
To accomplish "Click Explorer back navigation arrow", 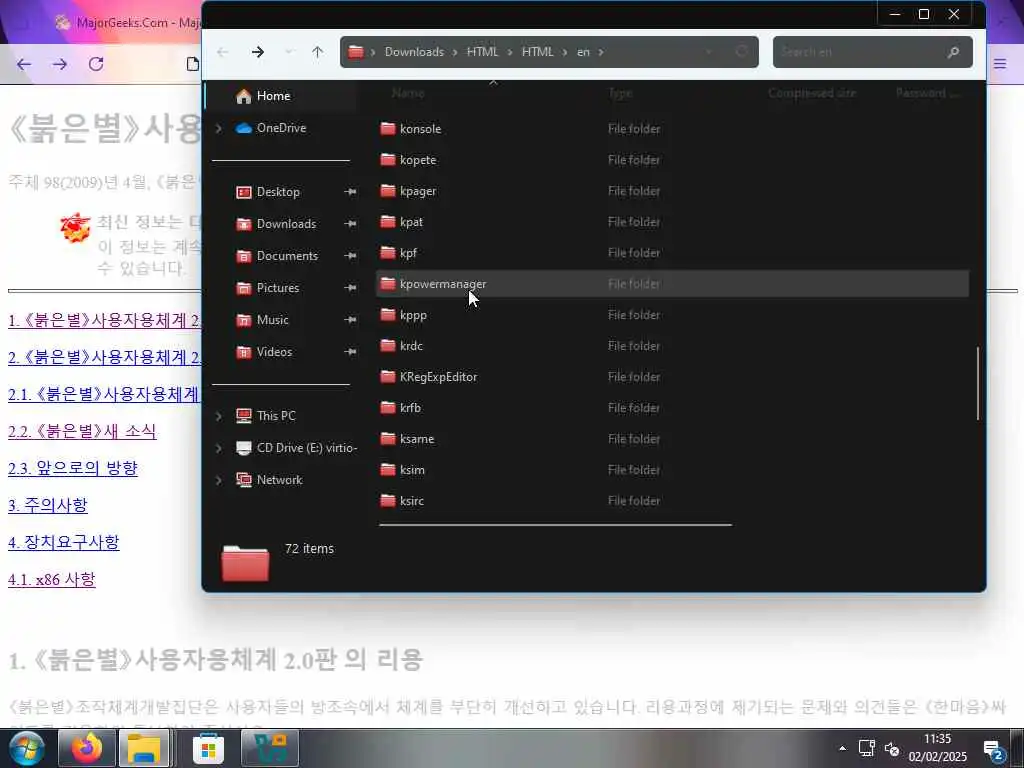I will pos(223,52).
